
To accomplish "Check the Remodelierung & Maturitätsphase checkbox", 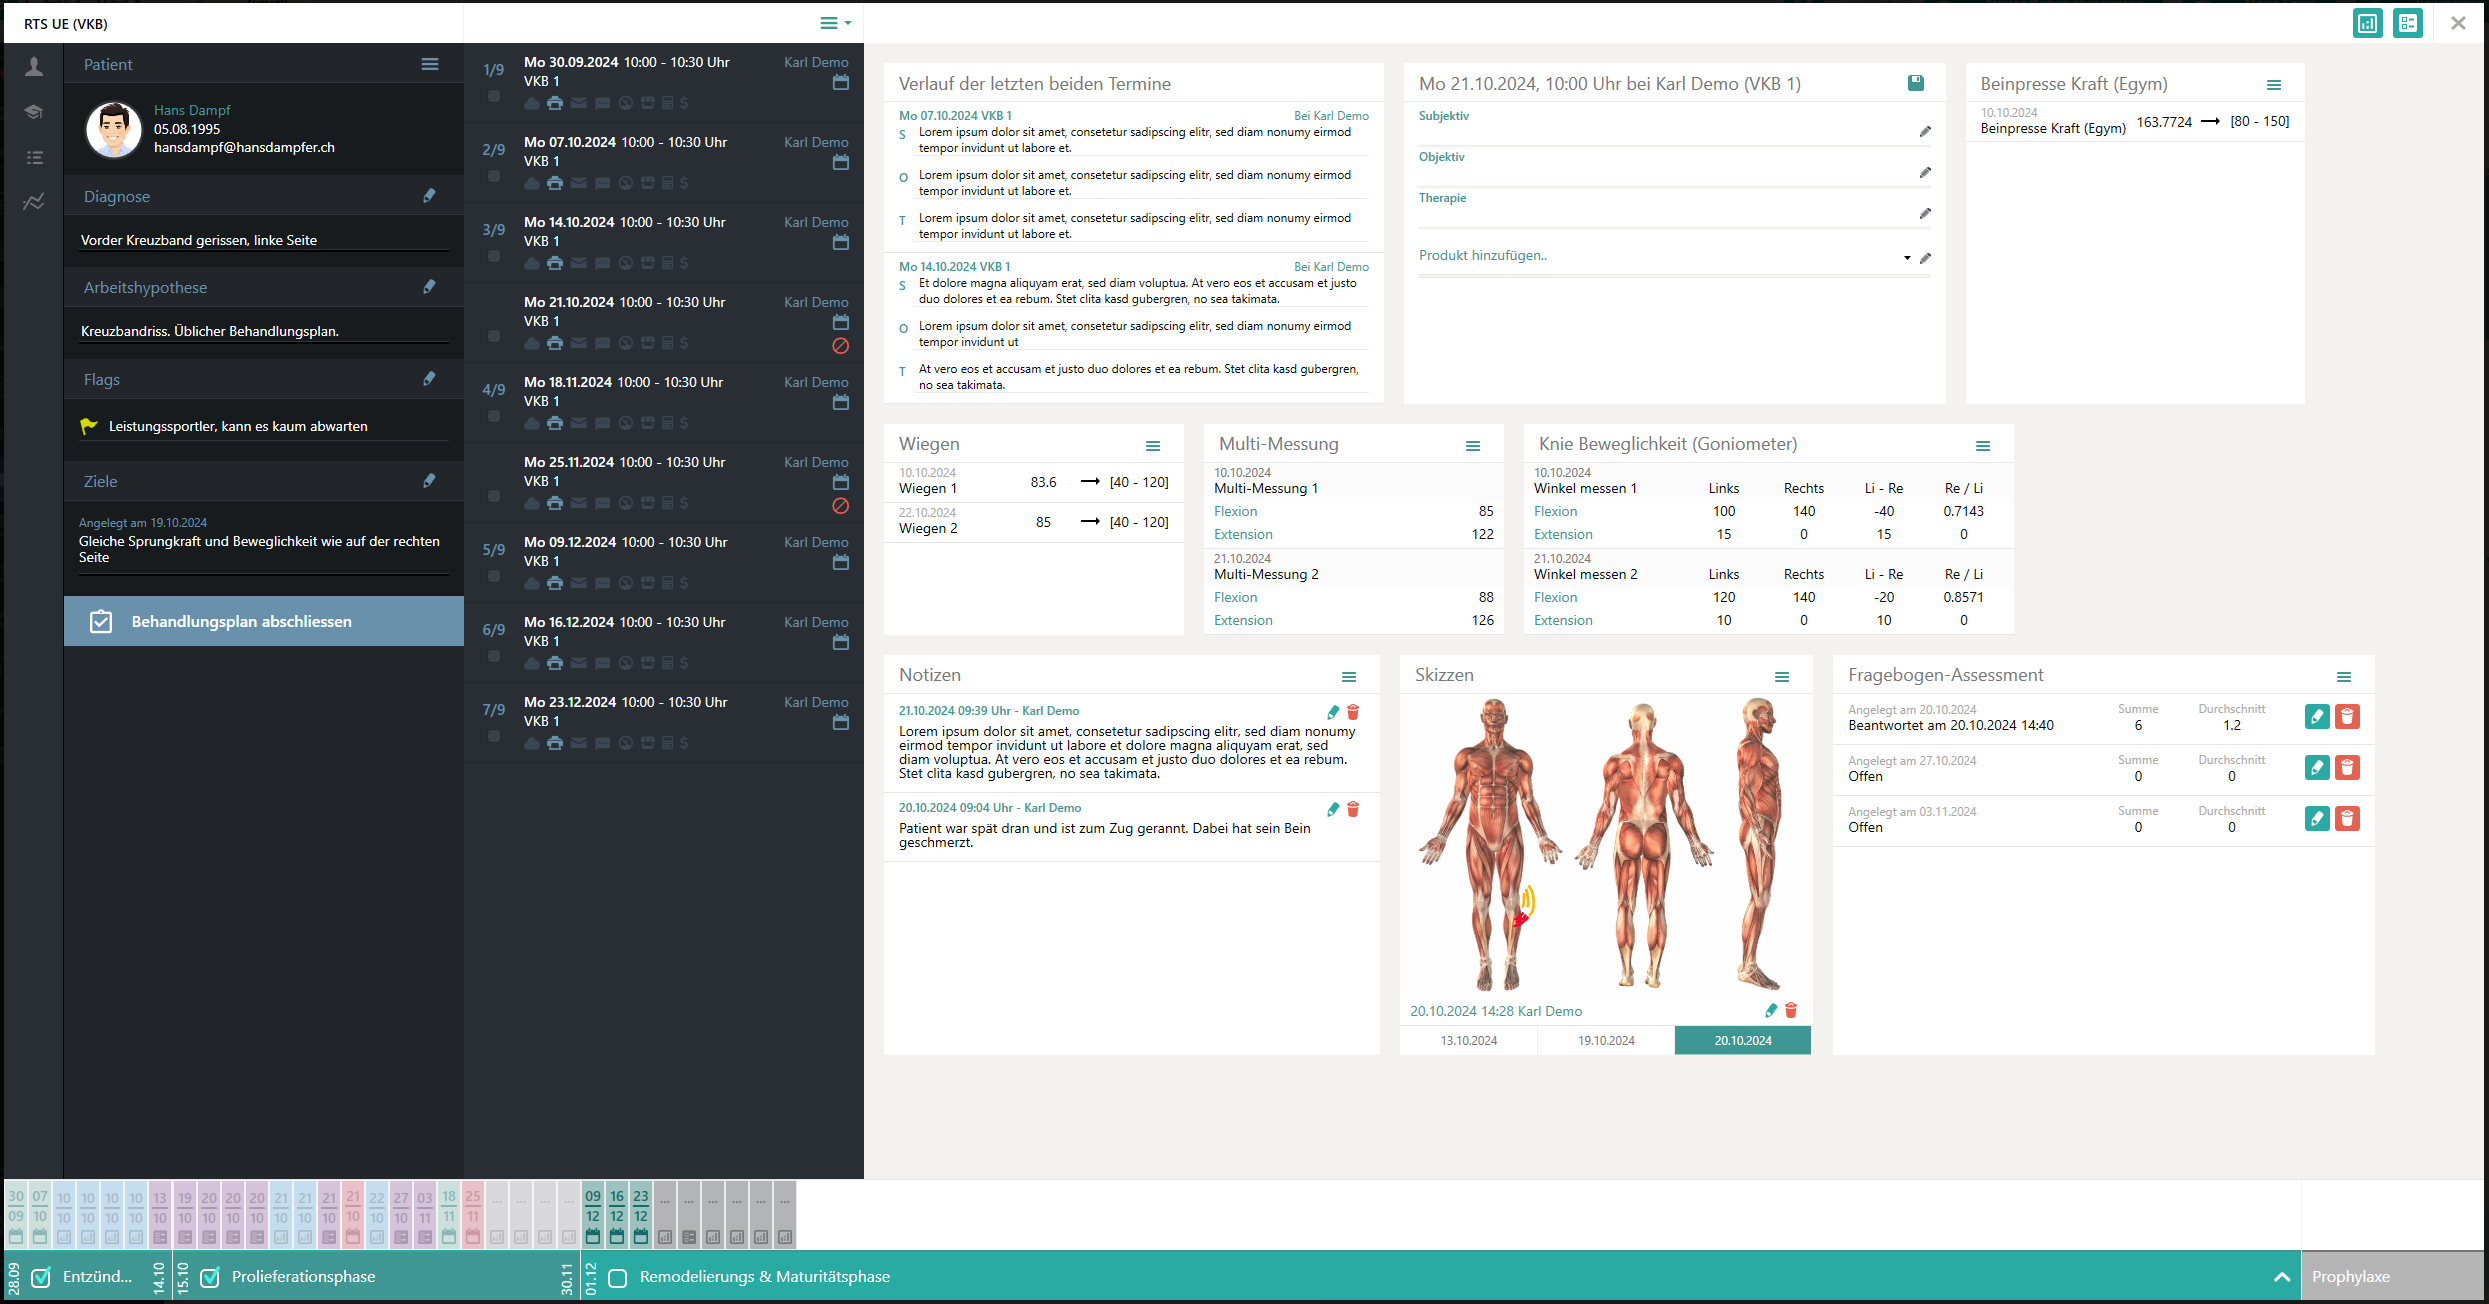I will click(x=618, y=1278).
